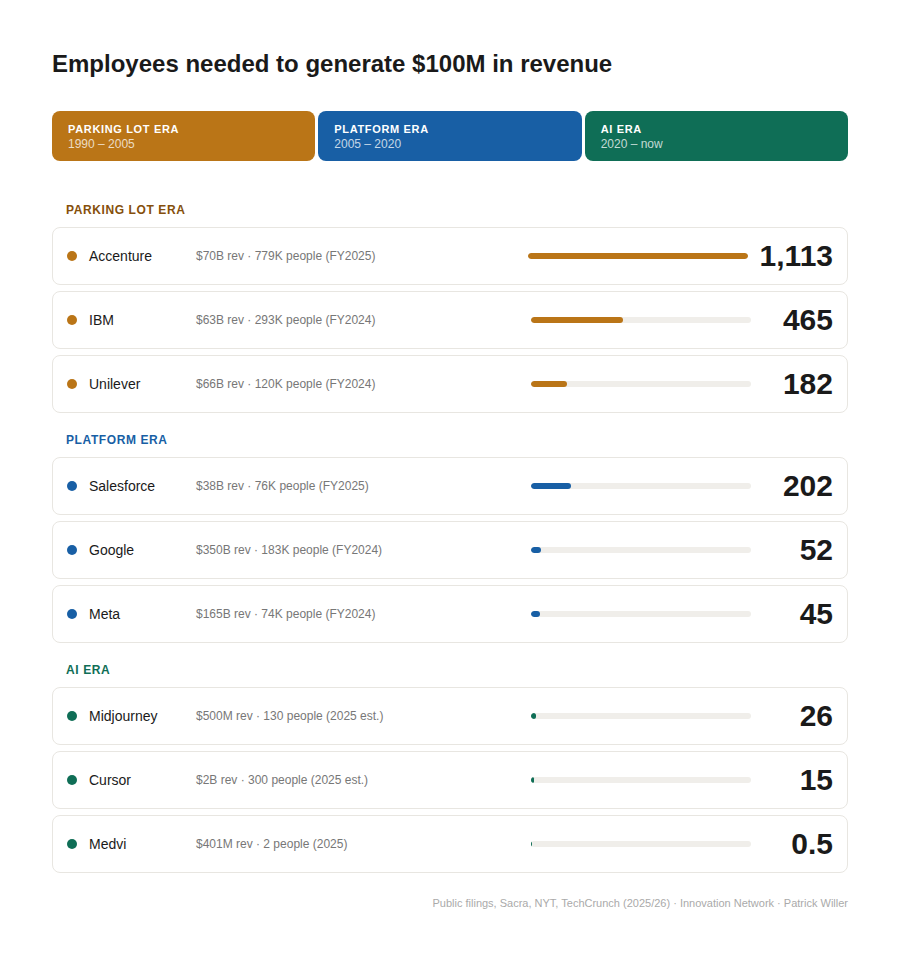The height and width of the screenshot is (957, 900).
Task: Click the green AI ERA section heading
Action: tap(88, 670)
